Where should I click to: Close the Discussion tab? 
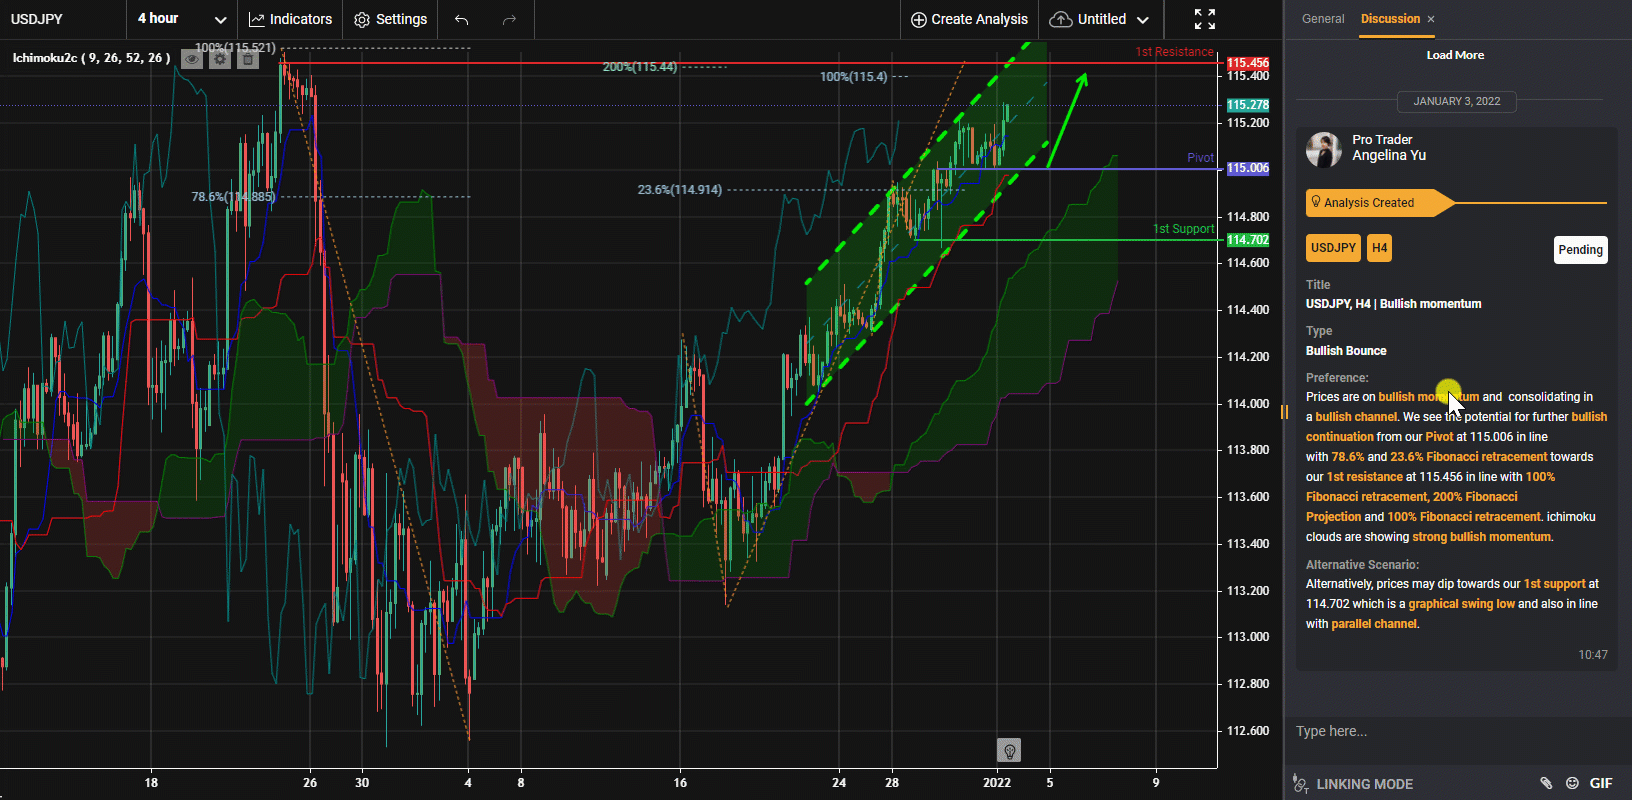click(x=1431, y=19)
